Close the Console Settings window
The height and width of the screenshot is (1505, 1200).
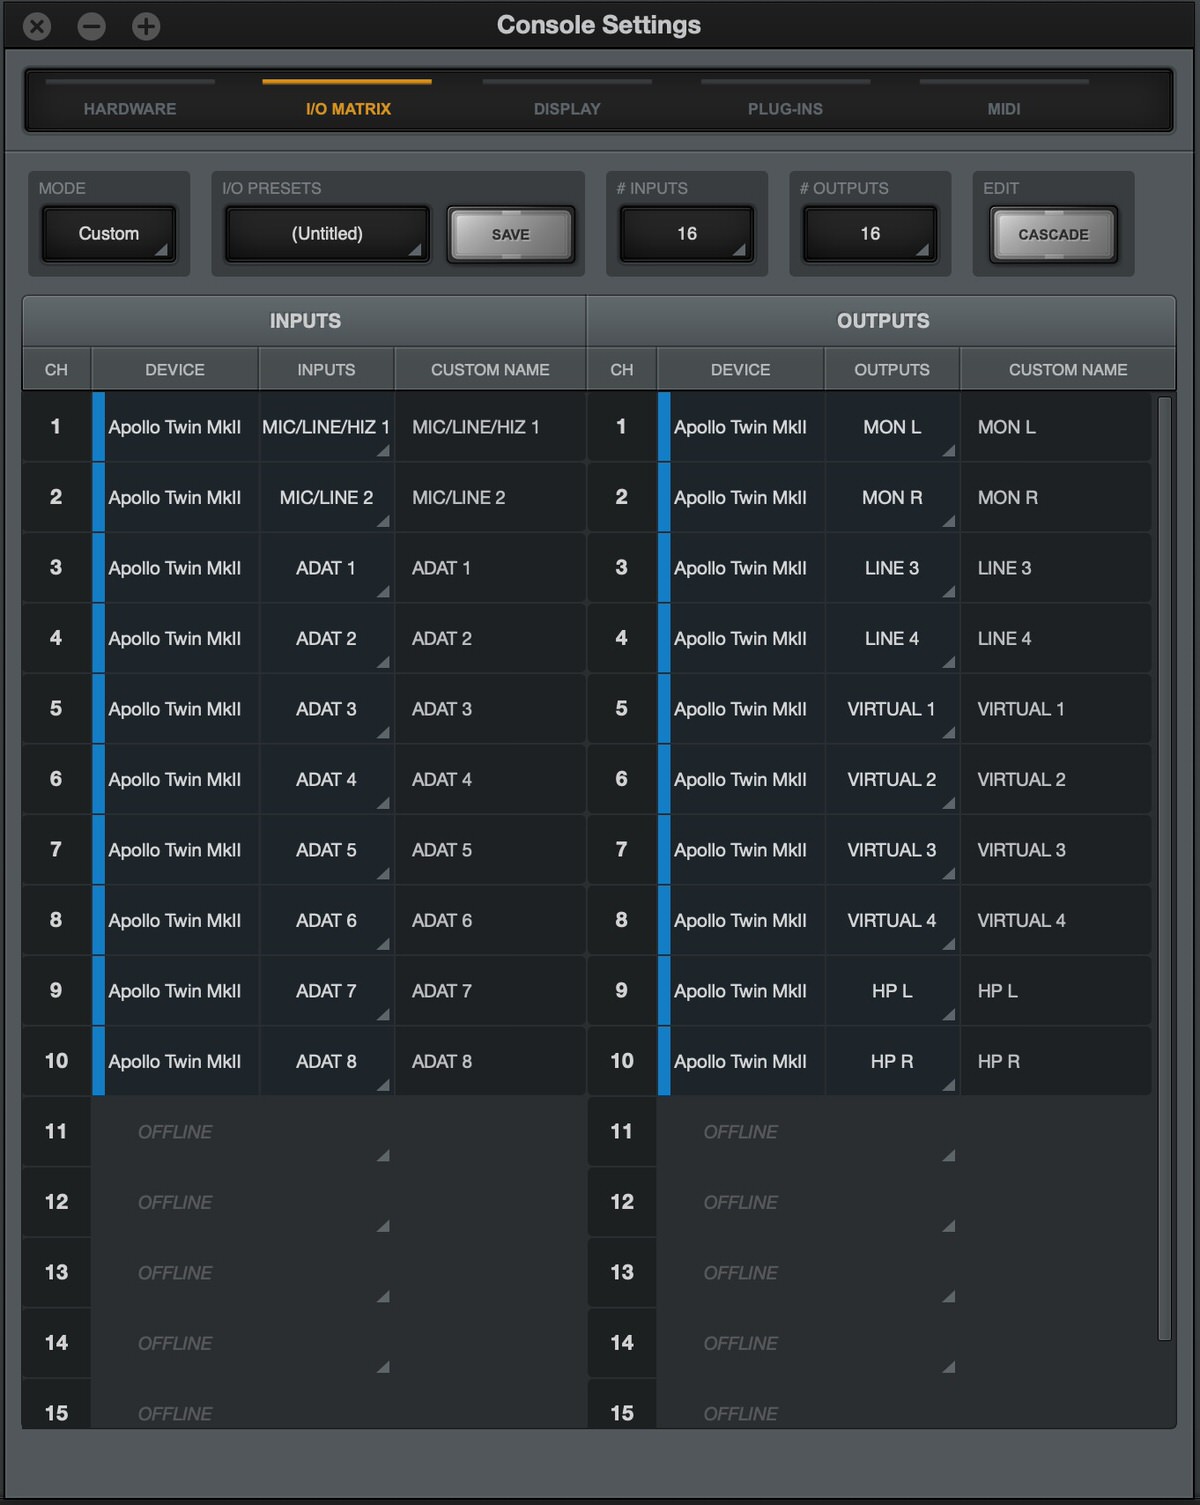37,26
